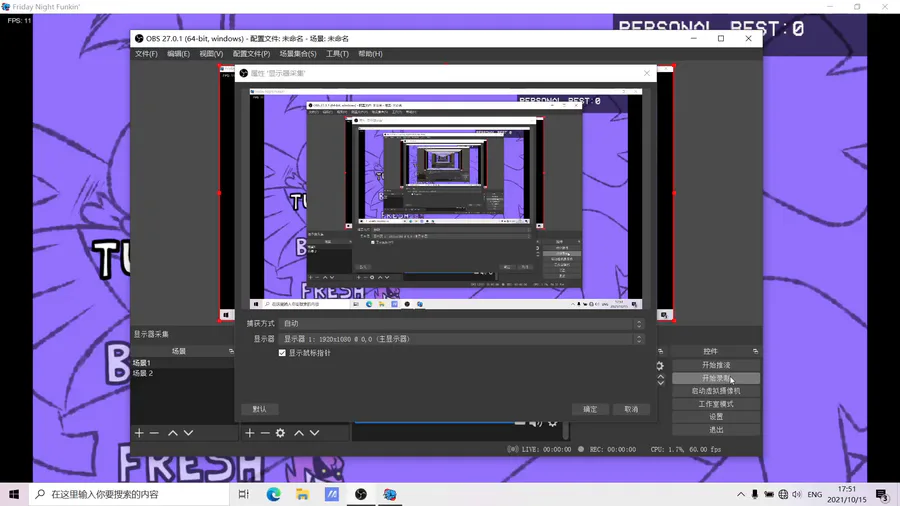This screenshot has height=506, width=900.
Task: Open the Windows Start menu
Action: click(x=14, y=494)
